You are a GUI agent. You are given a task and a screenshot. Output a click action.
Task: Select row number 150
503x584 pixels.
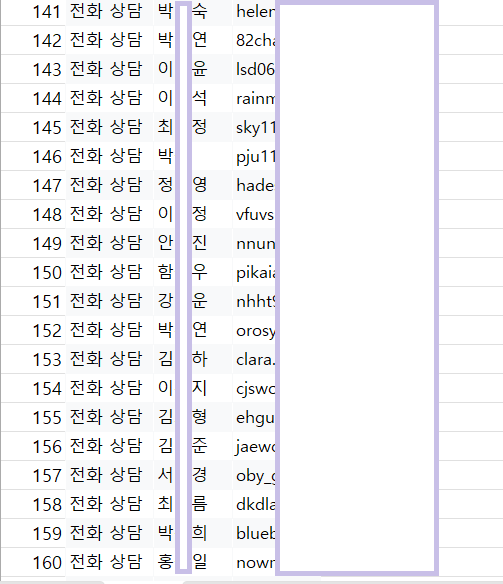tap(47, 272)
